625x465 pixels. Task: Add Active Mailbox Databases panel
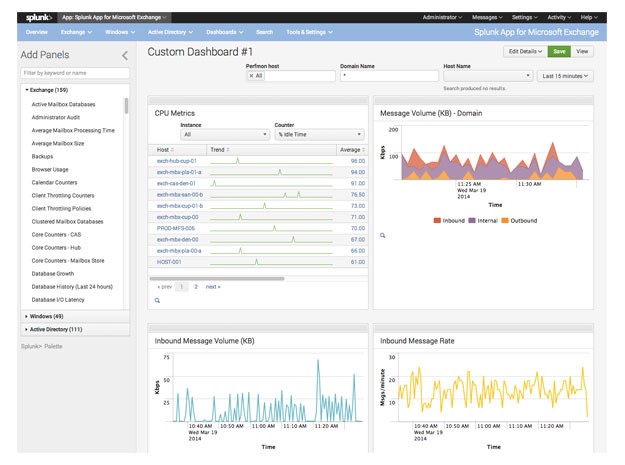63,104
